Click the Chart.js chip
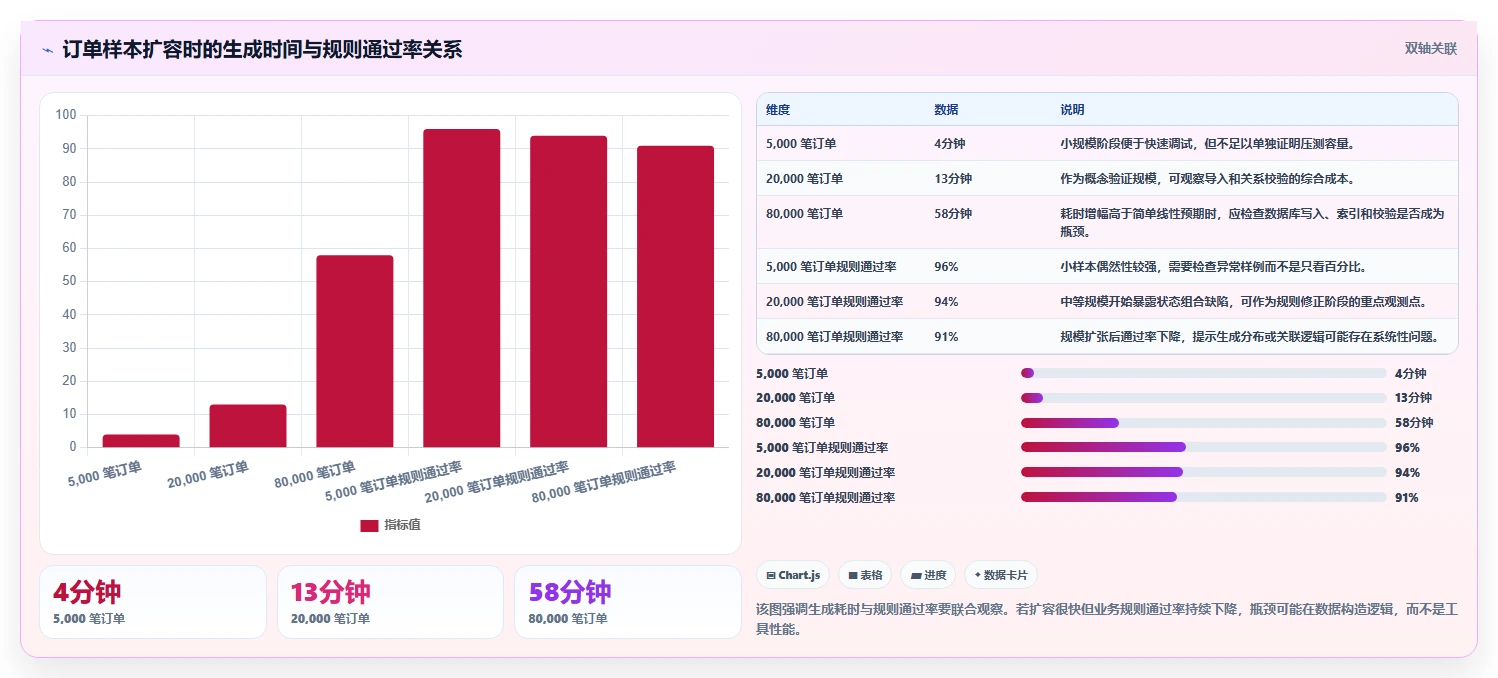The image size is (1498, 678). [793, 575]
